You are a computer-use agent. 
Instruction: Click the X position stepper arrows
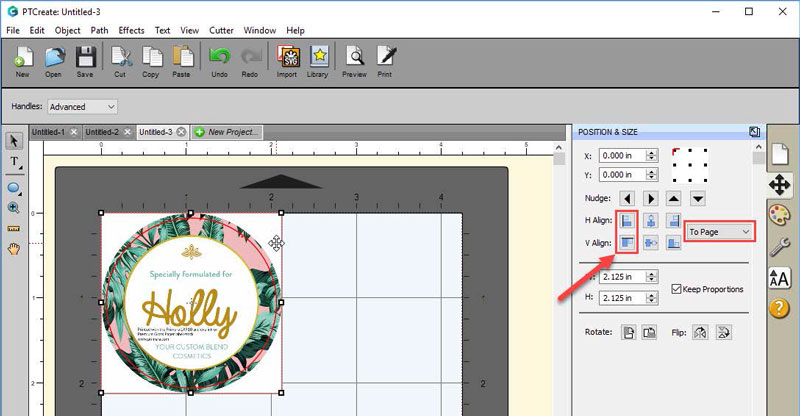(652, 156)
